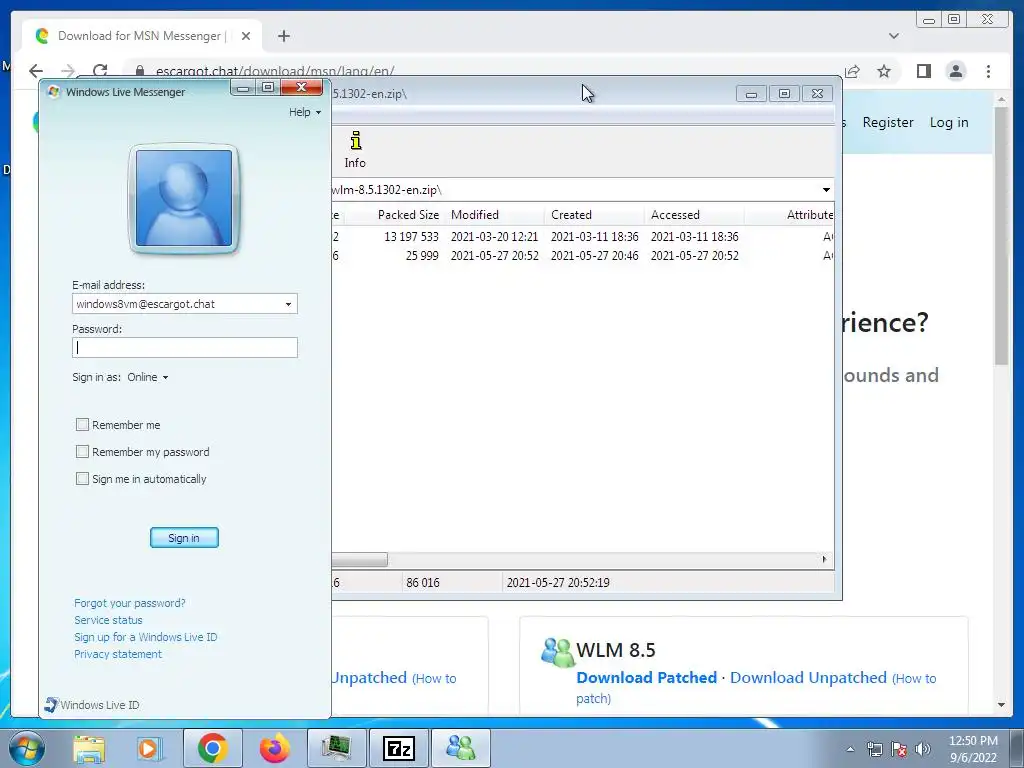Open the Sign in as Online dropdown
This screenshot has width=1024, height=768.
coord(148,377)
